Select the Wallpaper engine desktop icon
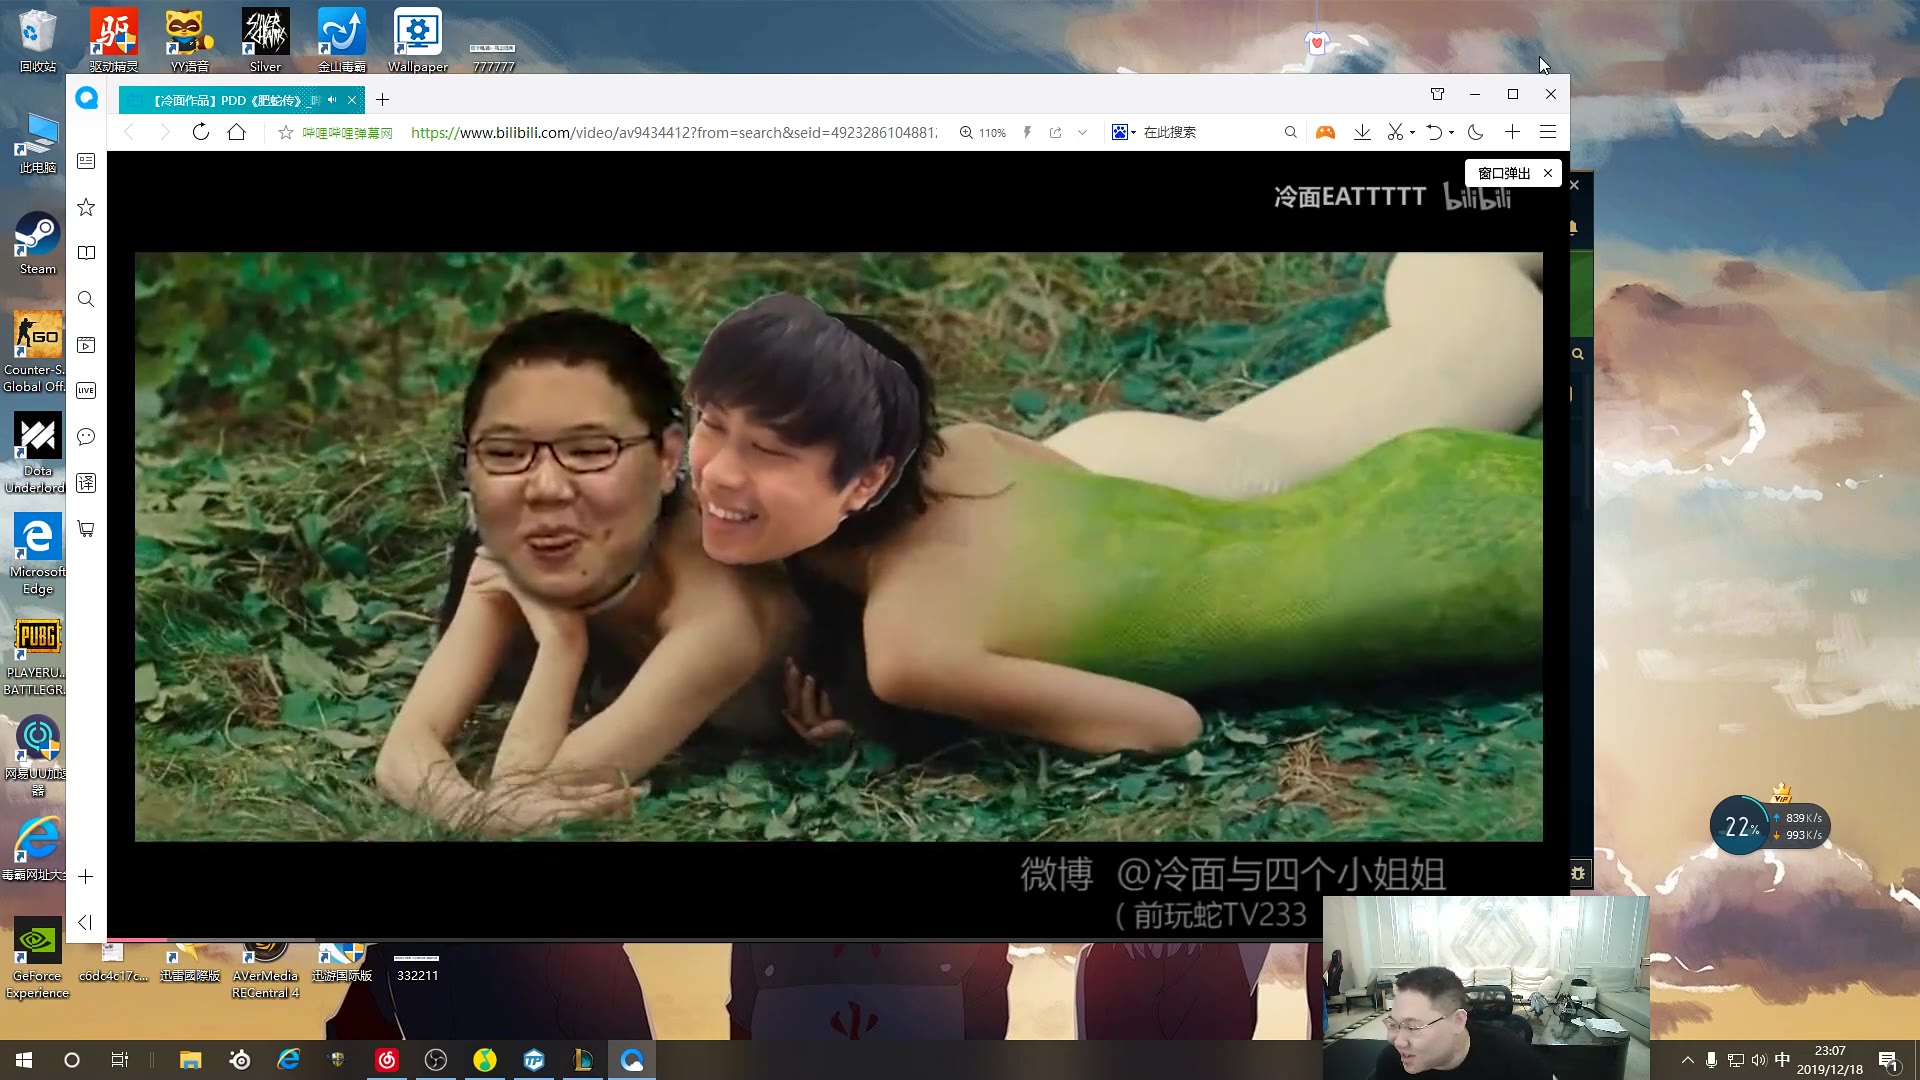Image resolution: width=1920 pixels, height=1080 pixels. coord(417,40)
